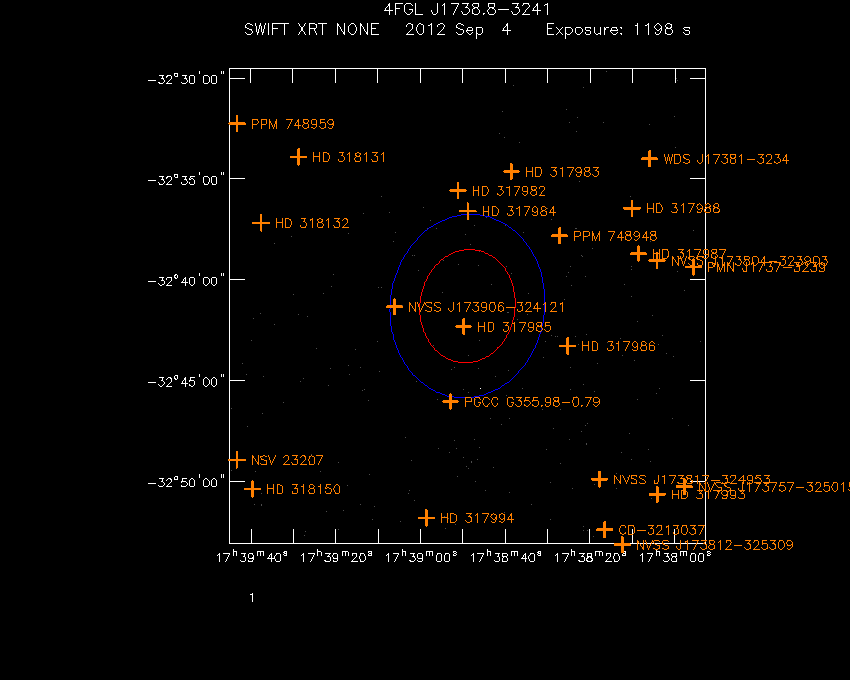Click declination label -32°30'00"
Image resolution: width=850 pixels, height=680 pixels.
186,79
